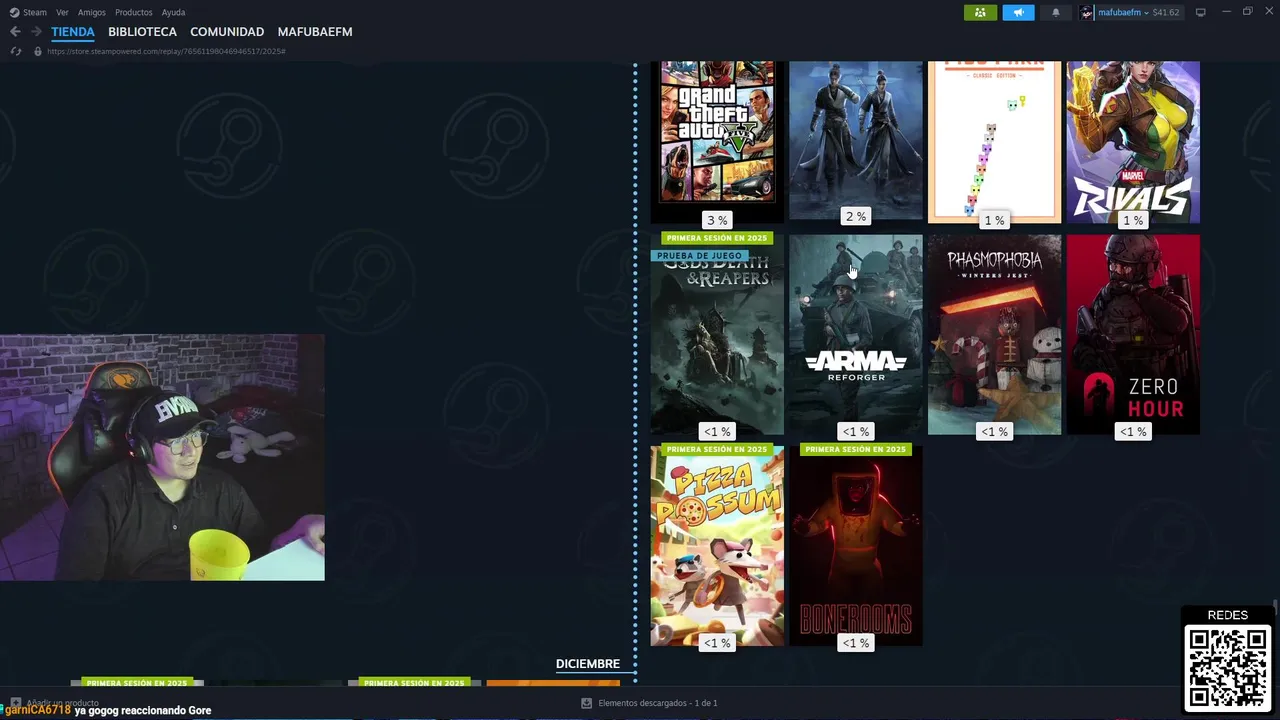Image resolution: width=1280 pixels, height=720 pixels.
Task: Open the notifications bell
Action: click(x=1056, y=12)
